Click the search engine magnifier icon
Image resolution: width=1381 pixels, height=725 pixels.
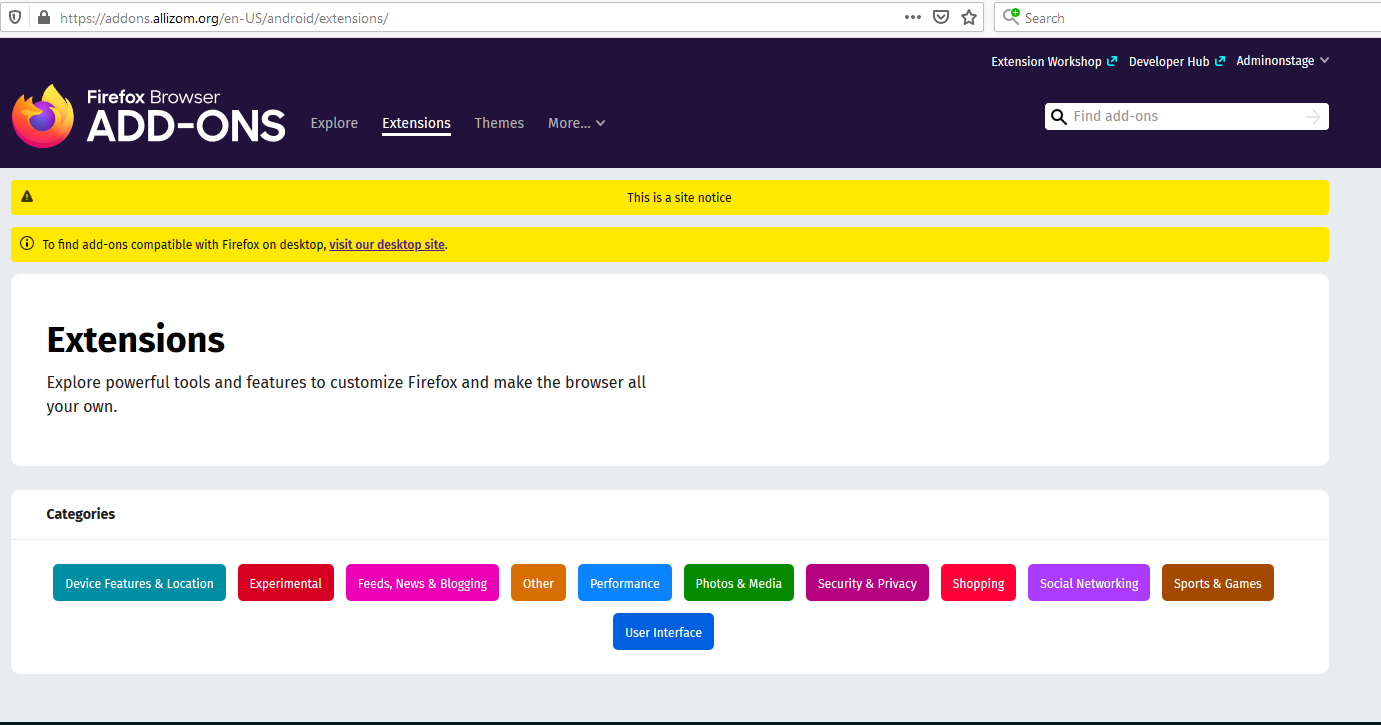(x=1011, y=17)
